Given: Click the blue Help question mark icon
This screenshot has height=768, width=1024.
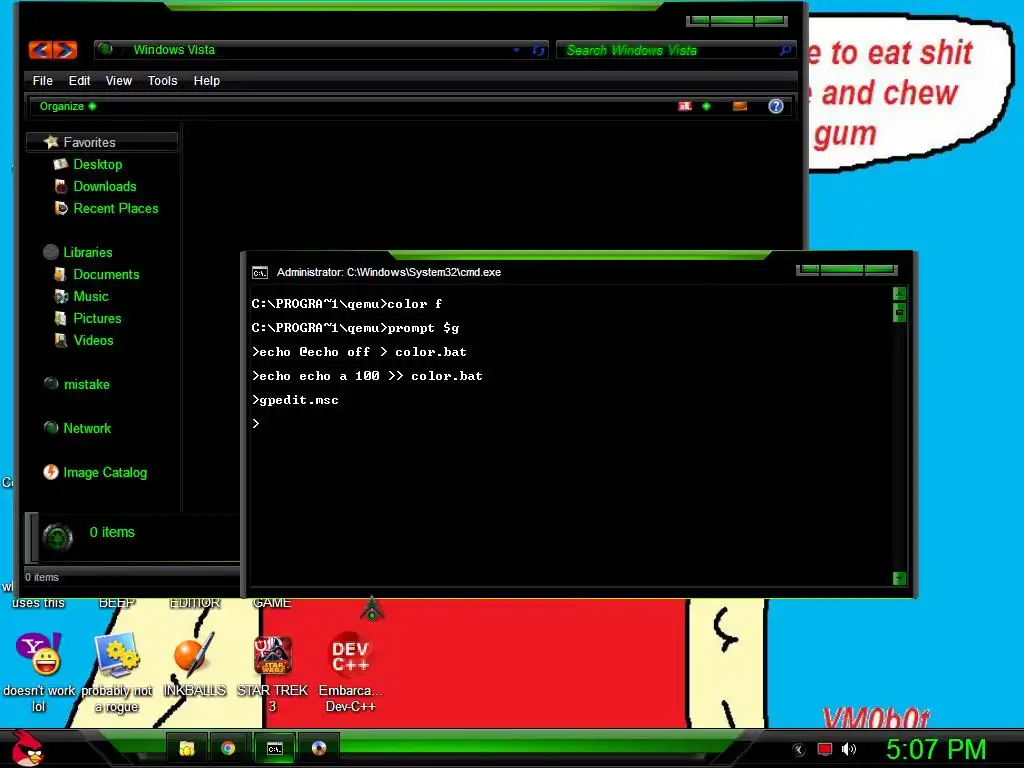Looking at the screenshot, I should [x=775, y=106].
